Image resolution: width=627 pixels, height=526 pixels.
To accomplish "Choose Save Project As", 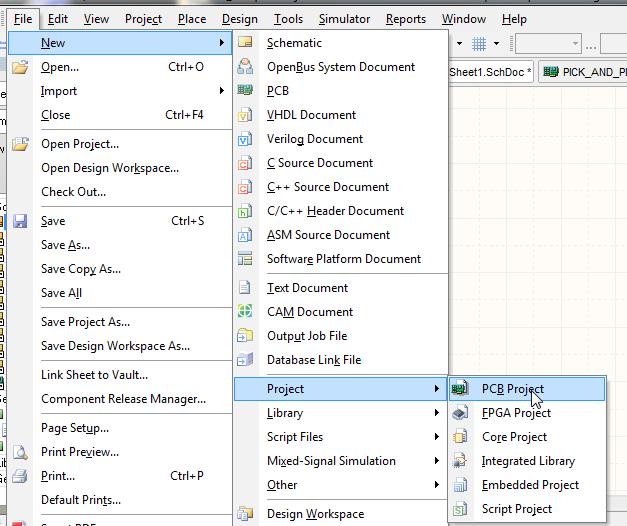I will tap(120, 322).
